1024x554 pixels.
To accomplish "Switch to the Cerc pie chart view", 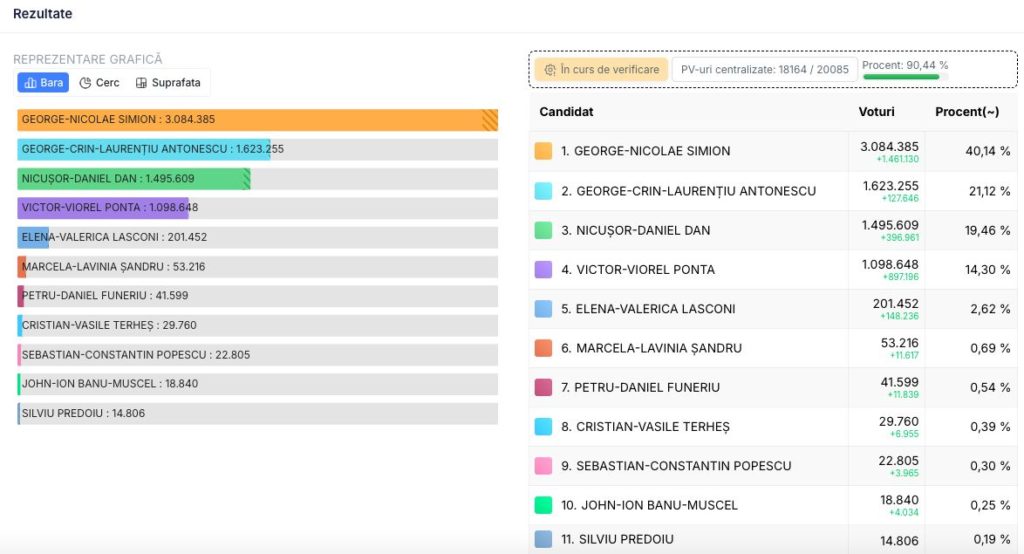I will point(99,83).
